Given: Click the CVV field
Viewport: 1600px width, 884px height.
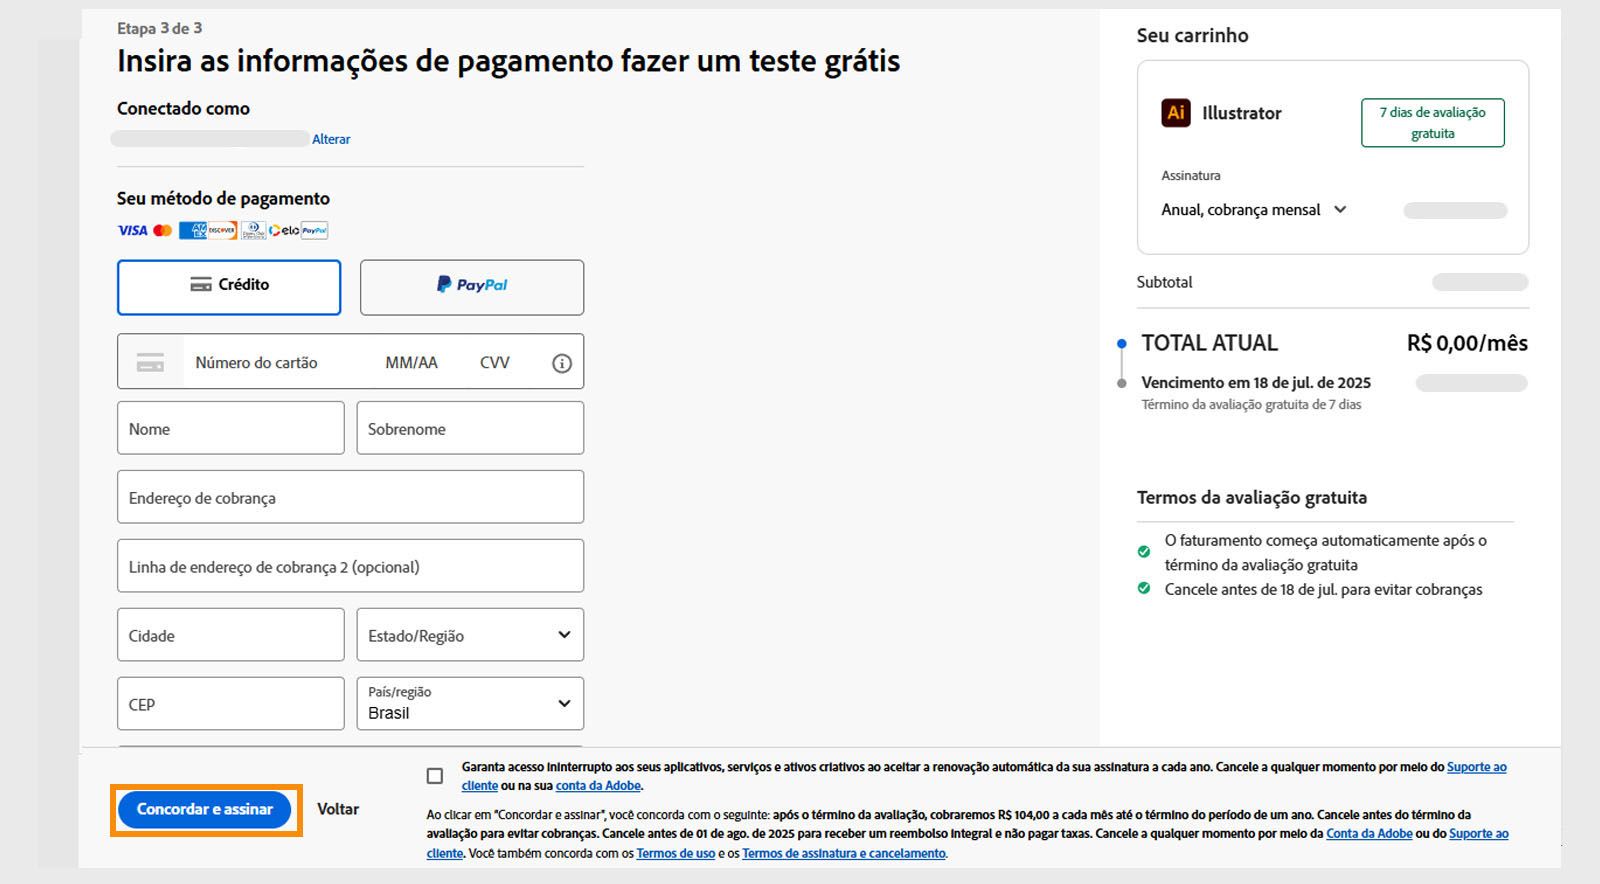Looking at the screenshot, I should pos(495,363).
